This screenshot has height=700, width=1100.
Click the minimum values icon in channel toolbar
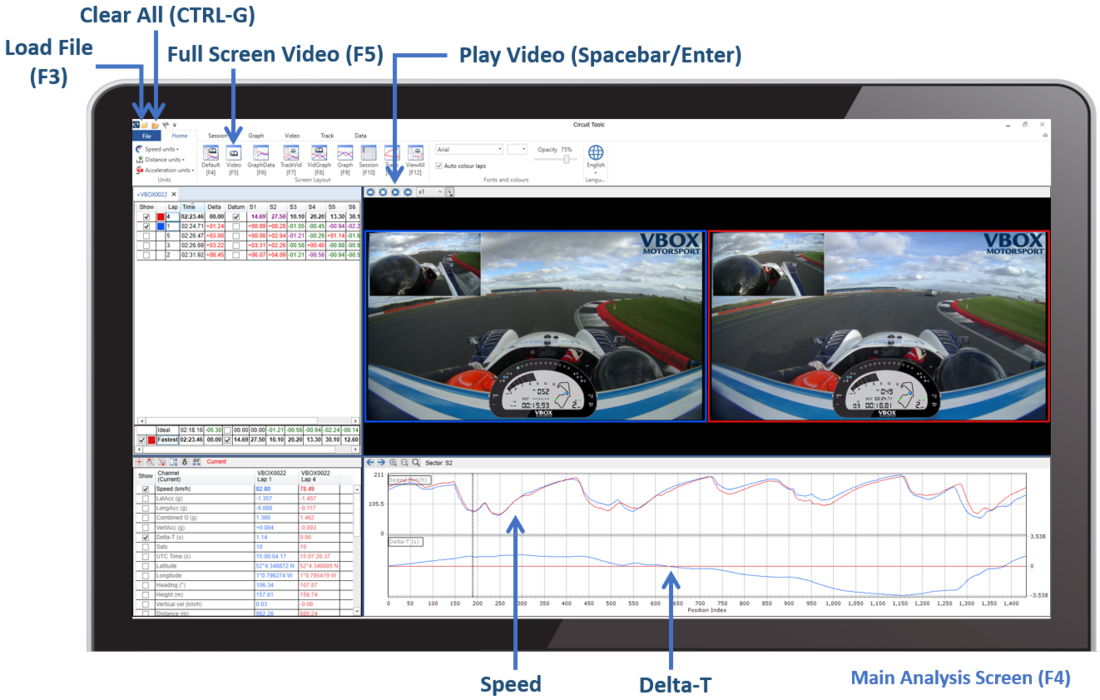click(x=162, y=462)
